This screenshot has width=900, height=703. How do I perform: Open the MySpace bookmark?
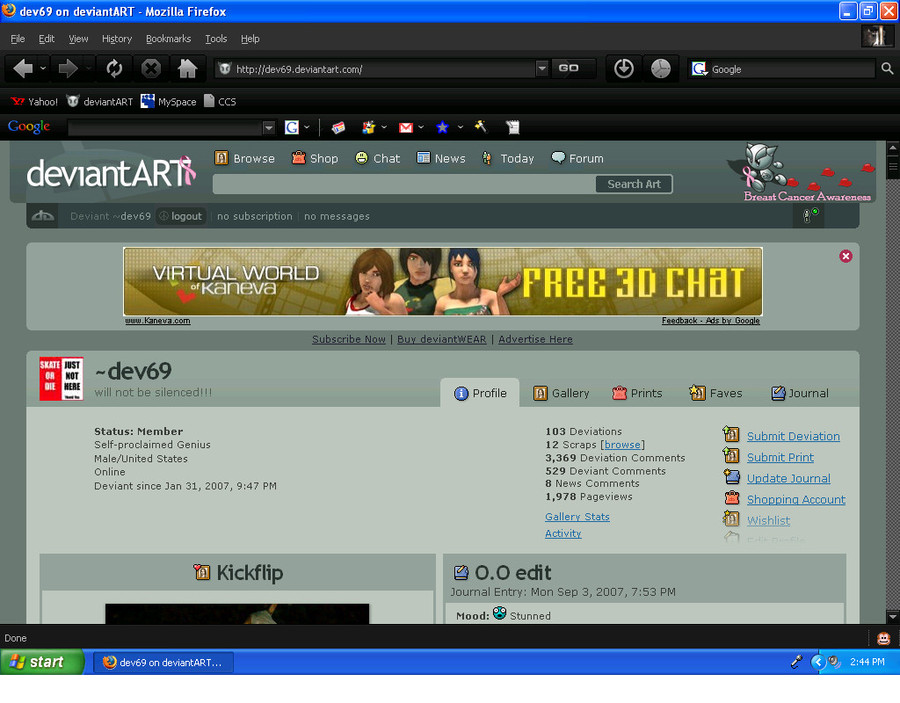coord(169,102)
